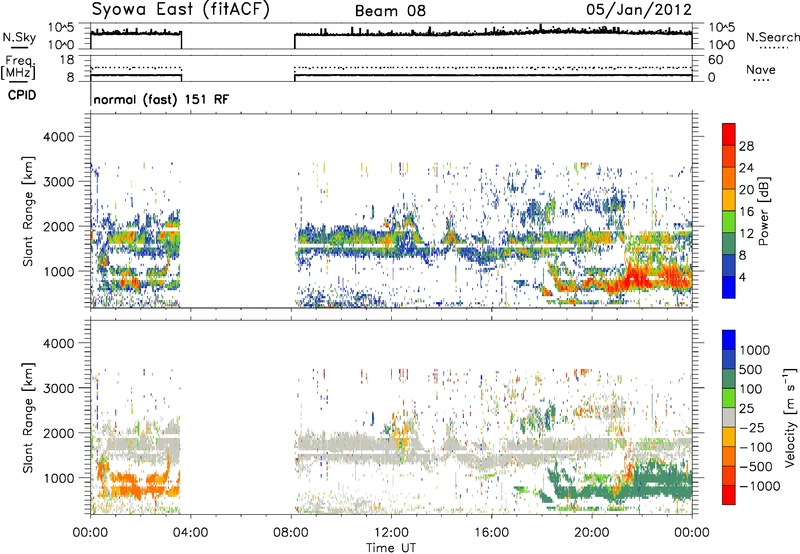Click the '500' Velocity colorbar label
This screenshot has width=800, height=554.
pyautogui.click(x=750, y=369)
